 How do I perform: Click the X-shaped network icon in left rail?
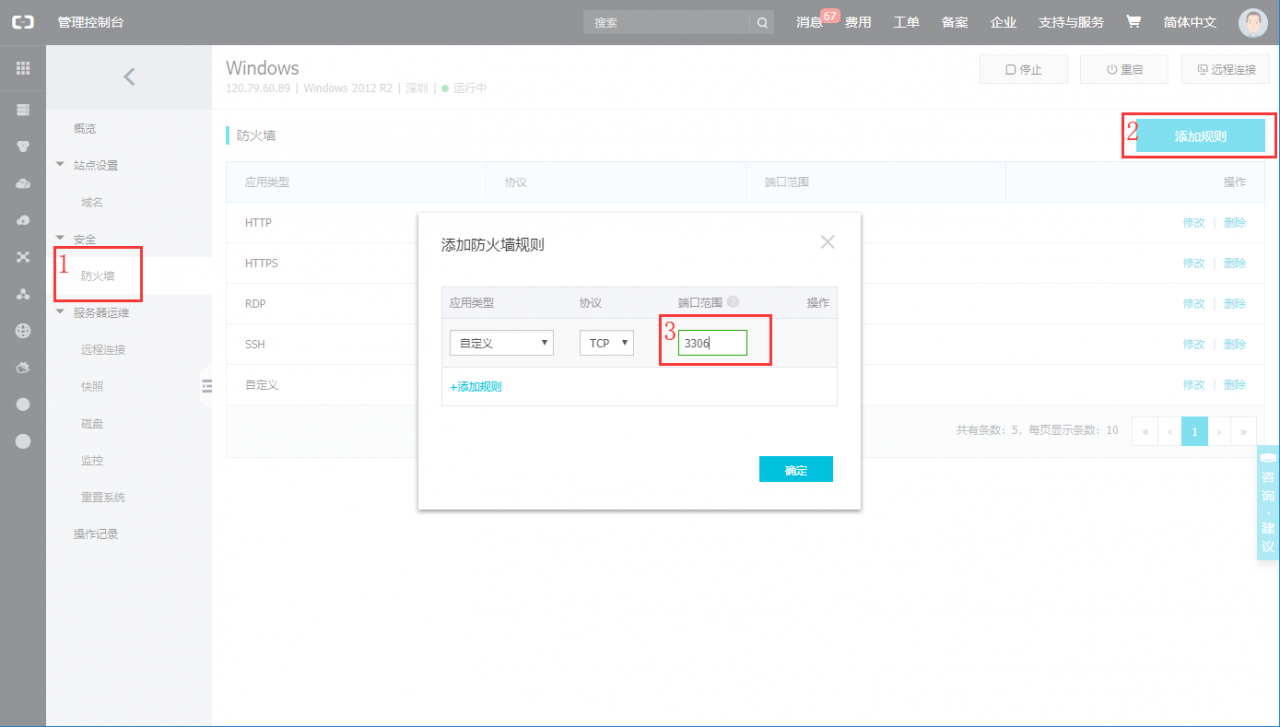pos(23,257)
